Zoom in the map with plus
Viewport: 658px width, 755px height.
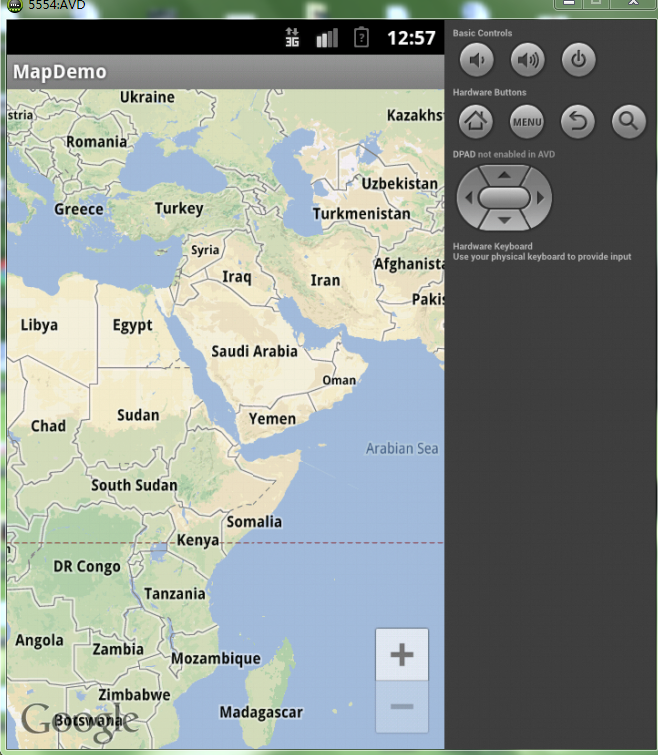[x=402, y=654]
